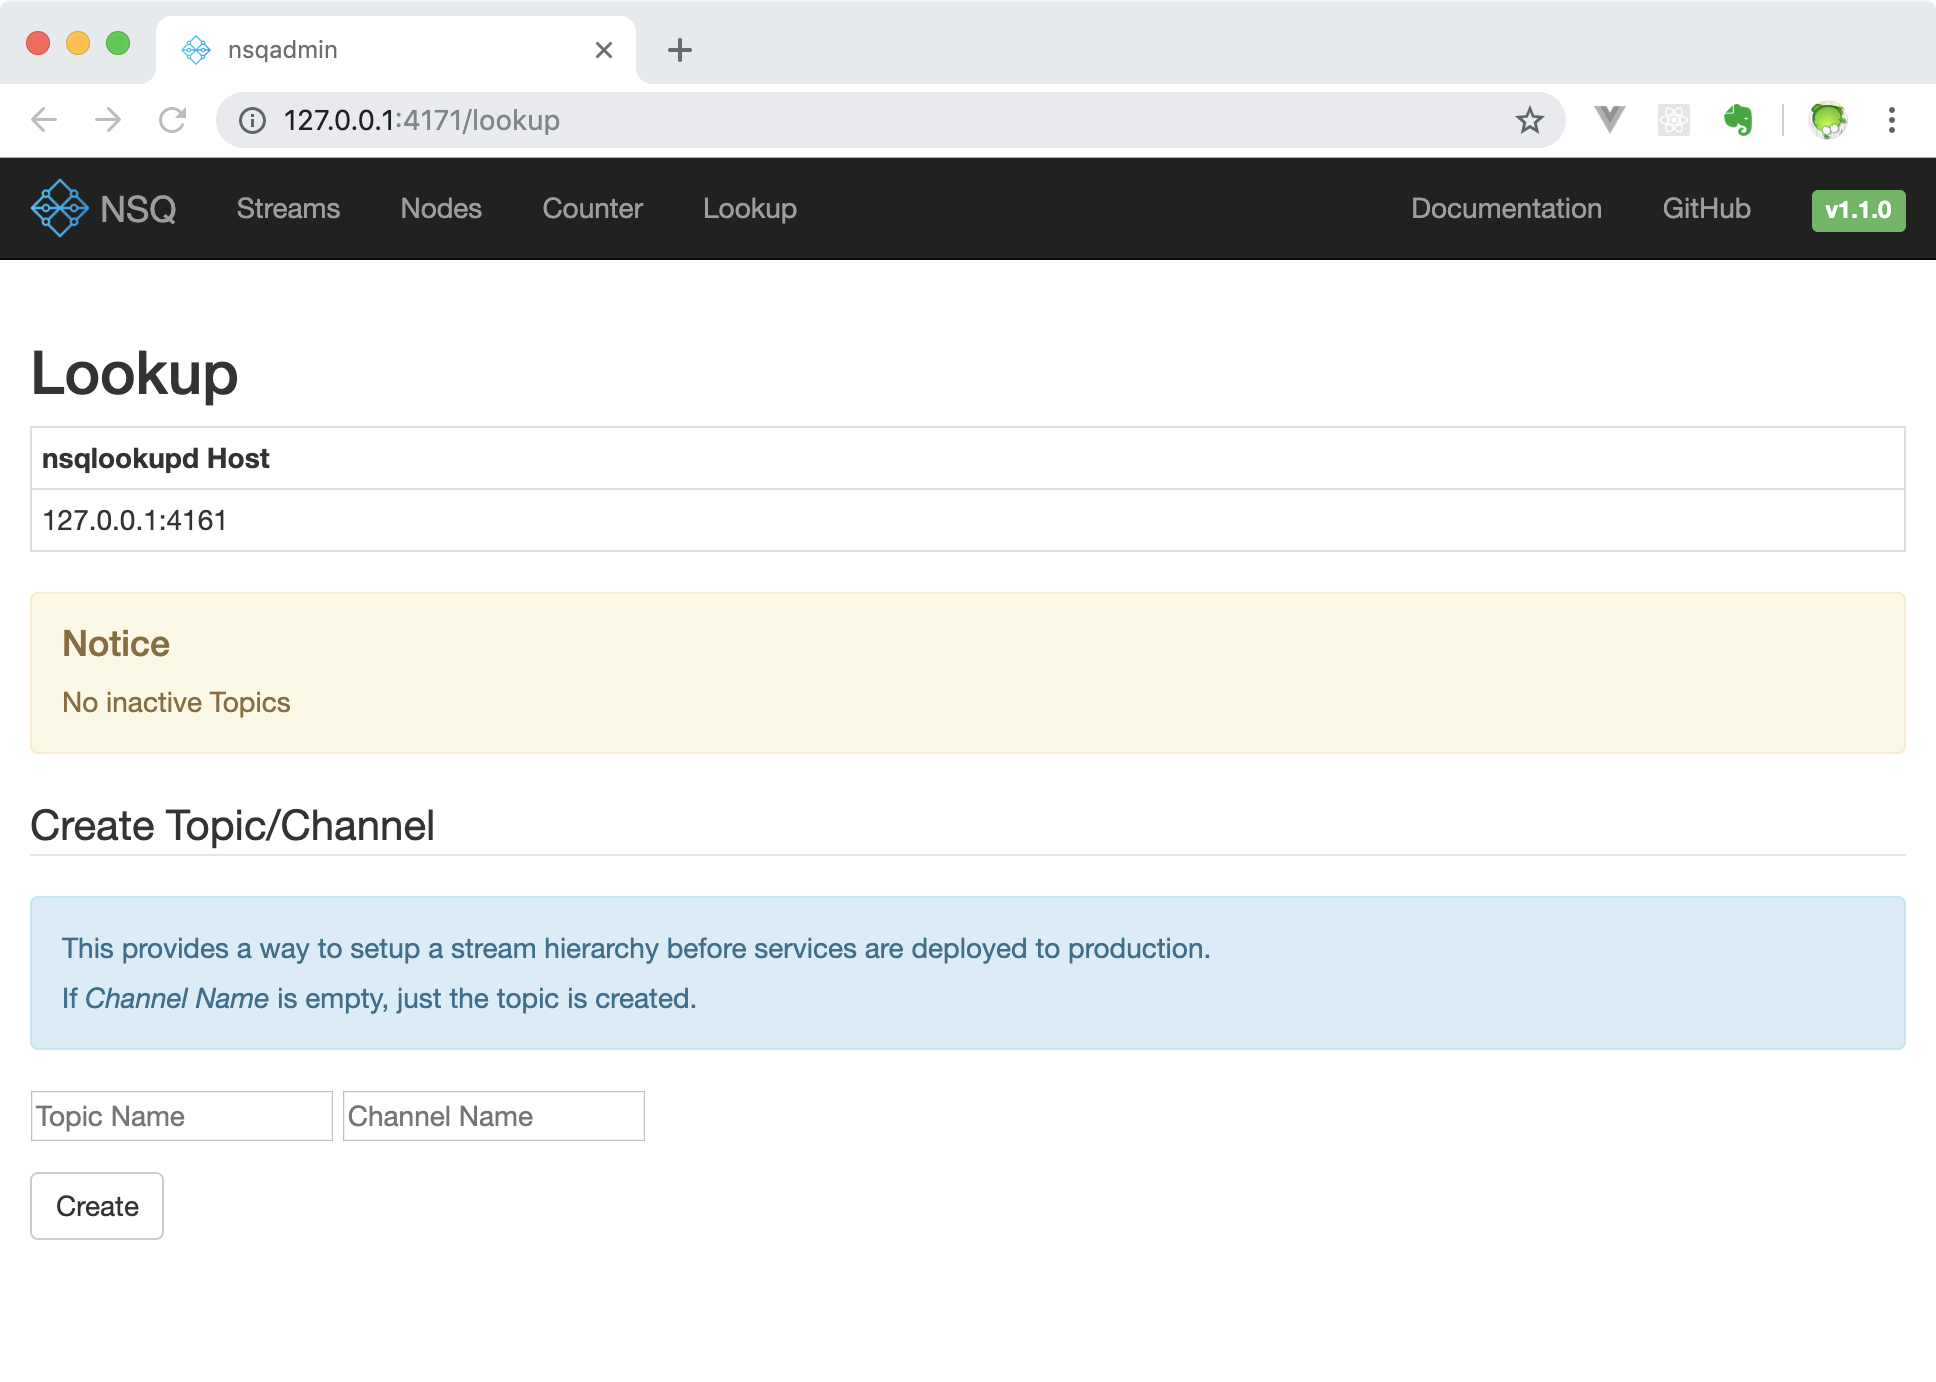The height and width of the screenshot is (1382, 1936).
Task: Click the Evernote elephant extension icon
Action: tap(1738, 120)
